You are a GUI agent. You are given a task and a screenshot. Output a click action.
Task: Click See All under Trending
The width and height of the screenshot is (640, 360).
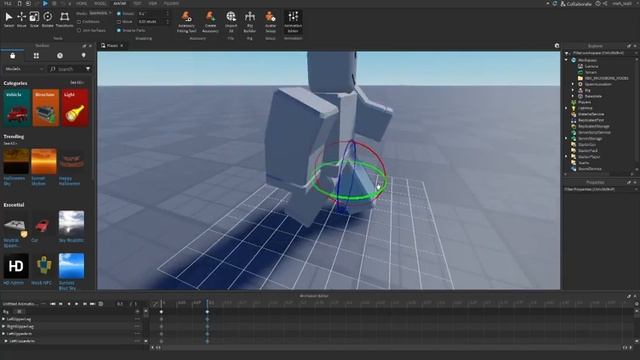[x=10, y=144]
